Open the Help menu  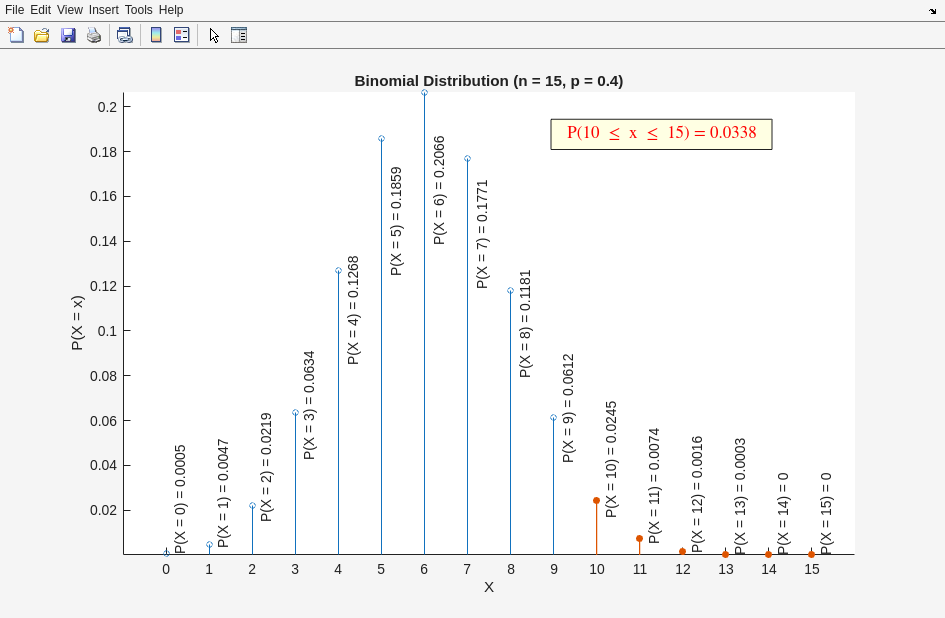(x=171, y=10)
